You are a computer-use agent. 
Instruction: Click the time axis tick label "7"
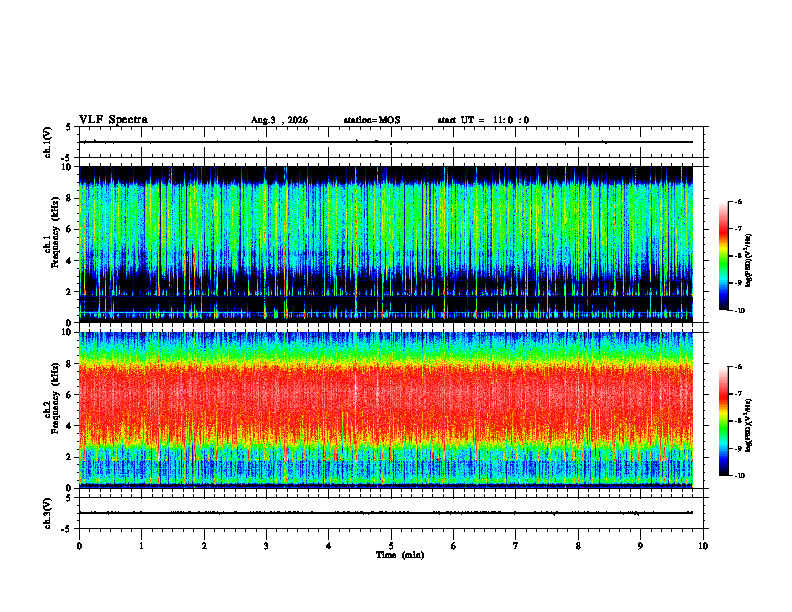[516, 546]
